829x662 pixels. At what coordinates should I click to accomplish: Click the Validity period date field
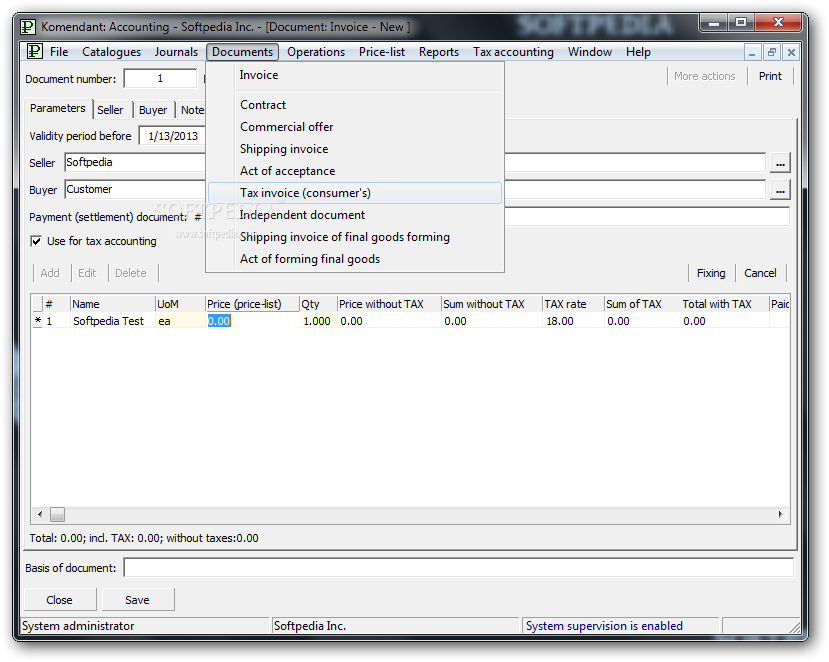pyautogui.click(x=172, y=136)
